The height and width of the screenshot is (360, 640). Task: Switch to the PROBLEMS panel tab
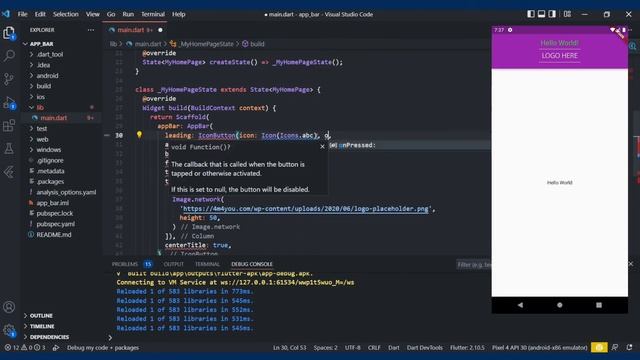125,264
